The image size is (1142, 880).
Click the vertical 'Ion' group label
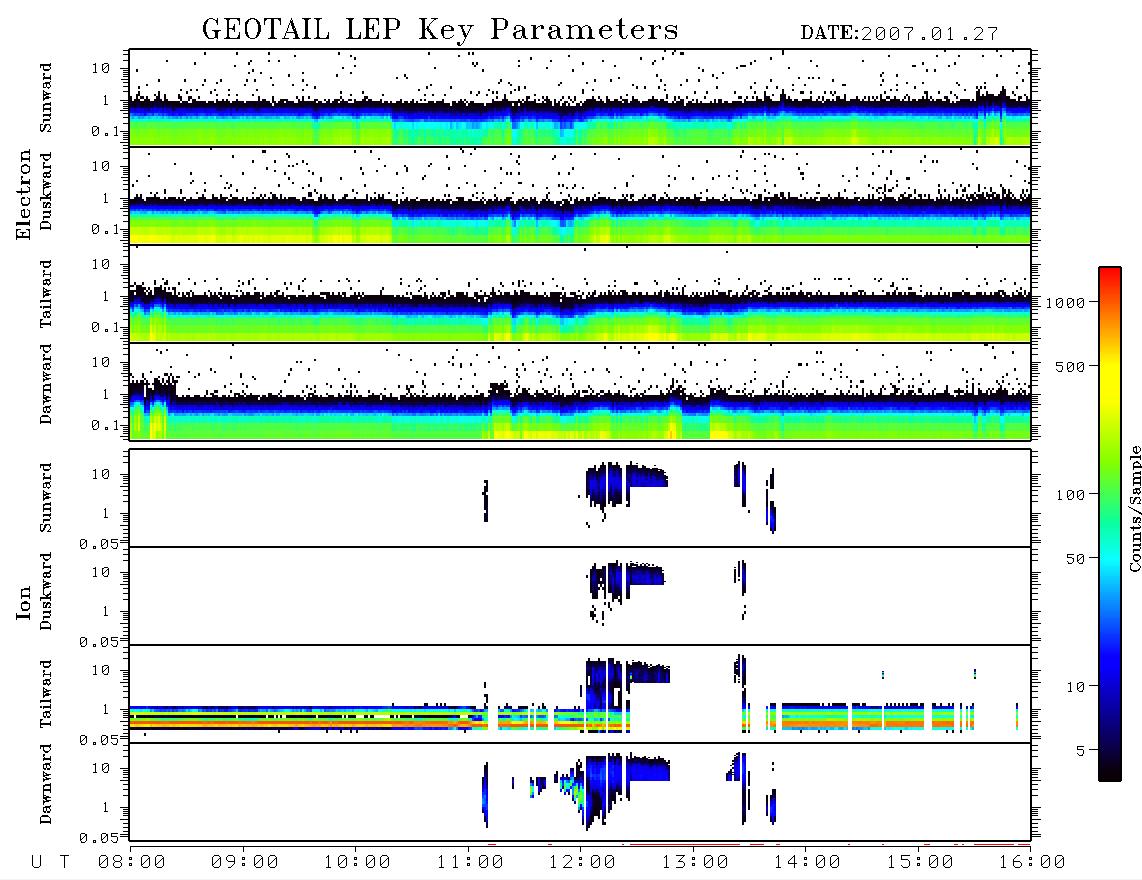coord(23,602)
